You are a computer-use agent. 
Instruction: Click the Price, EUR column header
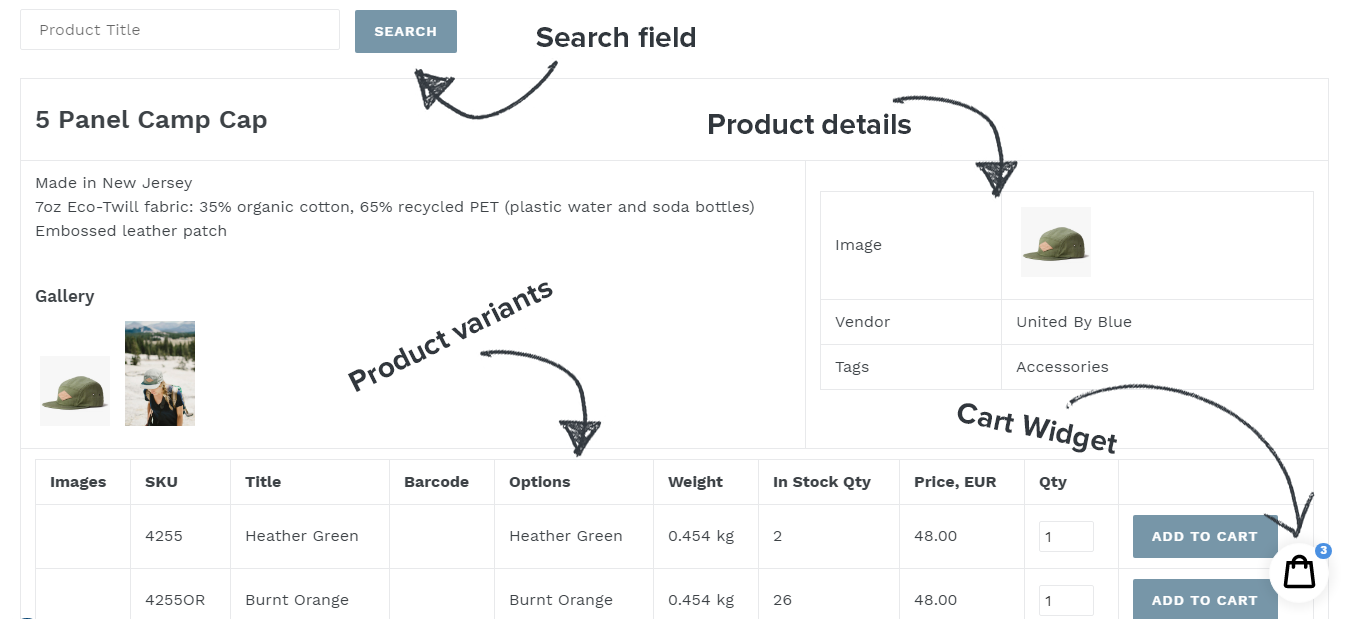(955, 482)
